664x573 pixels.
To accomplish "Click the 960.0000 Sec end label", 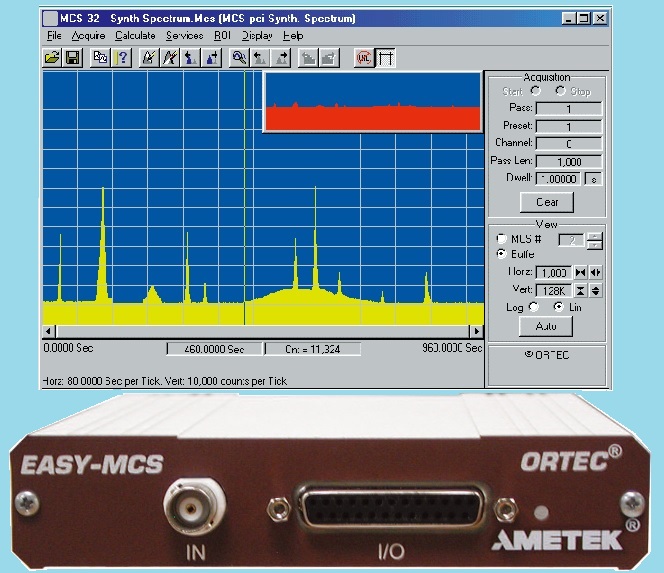I will (x=452, y=348).
